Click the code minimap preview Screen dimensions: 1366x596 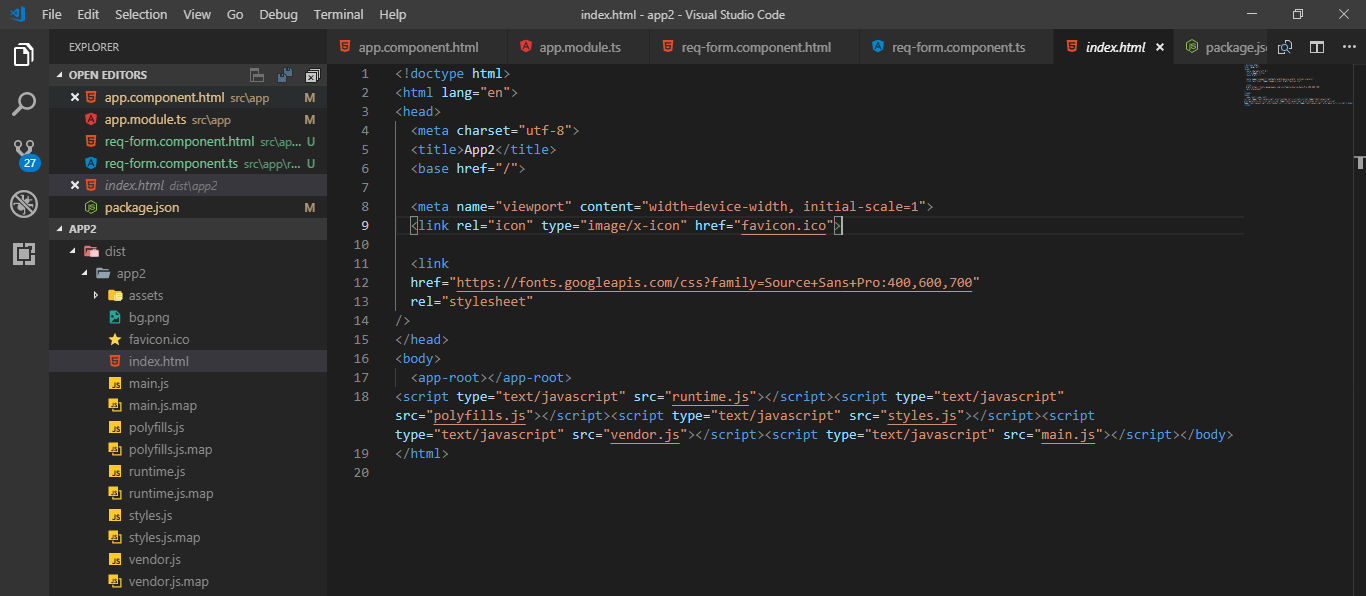pos(1296,85)
